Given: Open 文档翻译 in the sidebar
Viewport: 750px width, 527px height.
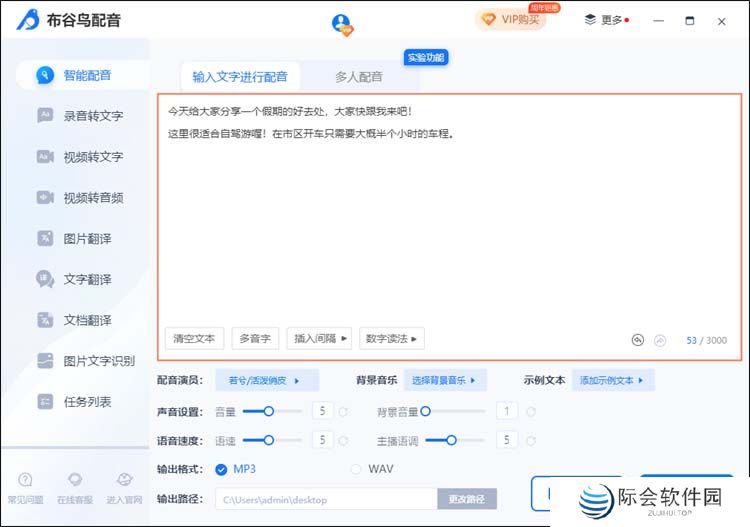Looking at the screenshot, I should (88, 320).
